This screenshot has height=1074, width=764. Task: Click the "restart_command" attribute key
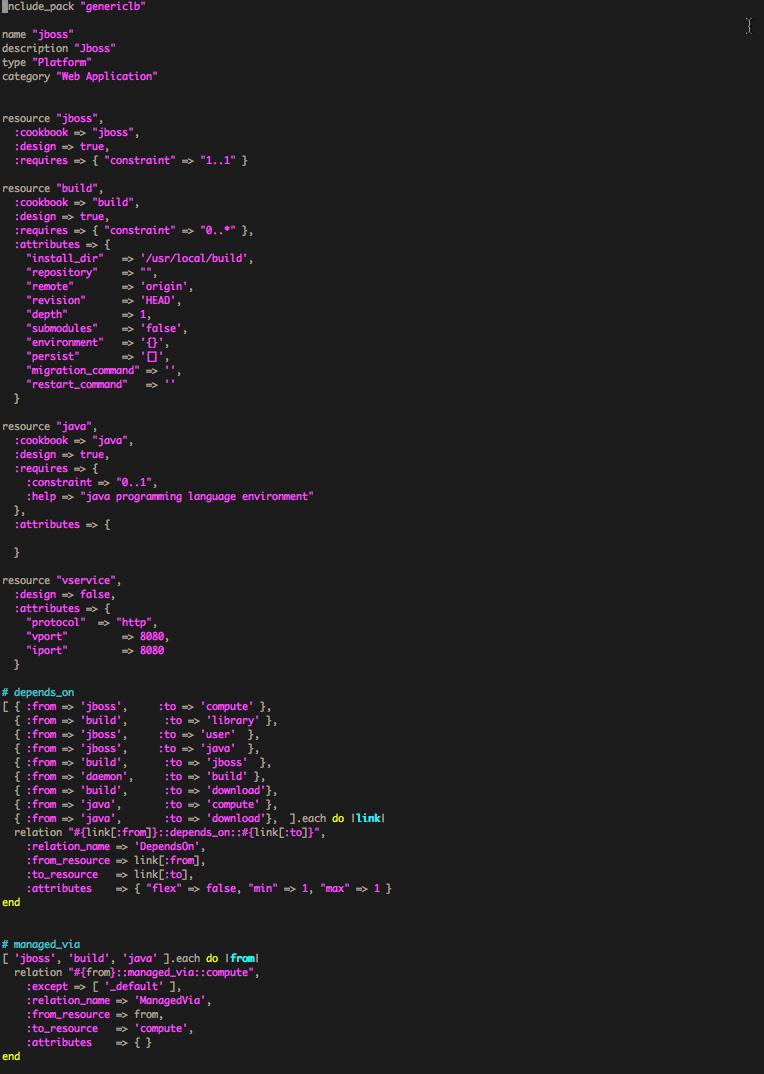pyautogui.click(x=77, y=384)
